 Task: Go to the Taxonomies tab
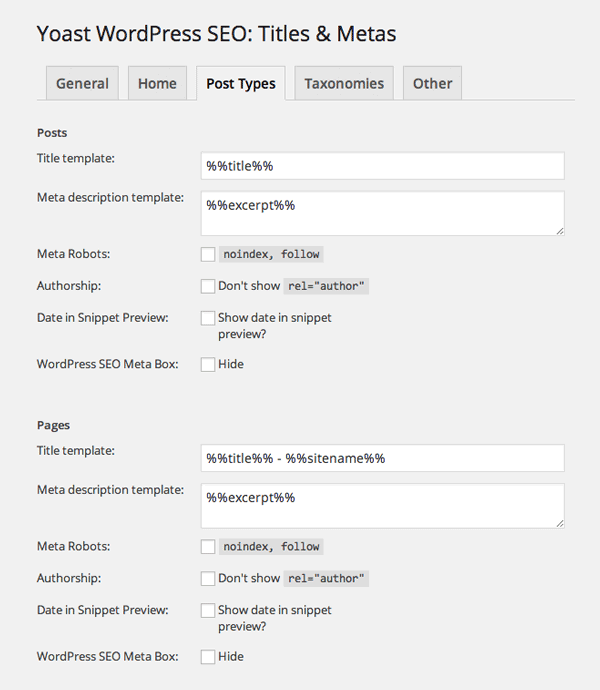(344, 83)
